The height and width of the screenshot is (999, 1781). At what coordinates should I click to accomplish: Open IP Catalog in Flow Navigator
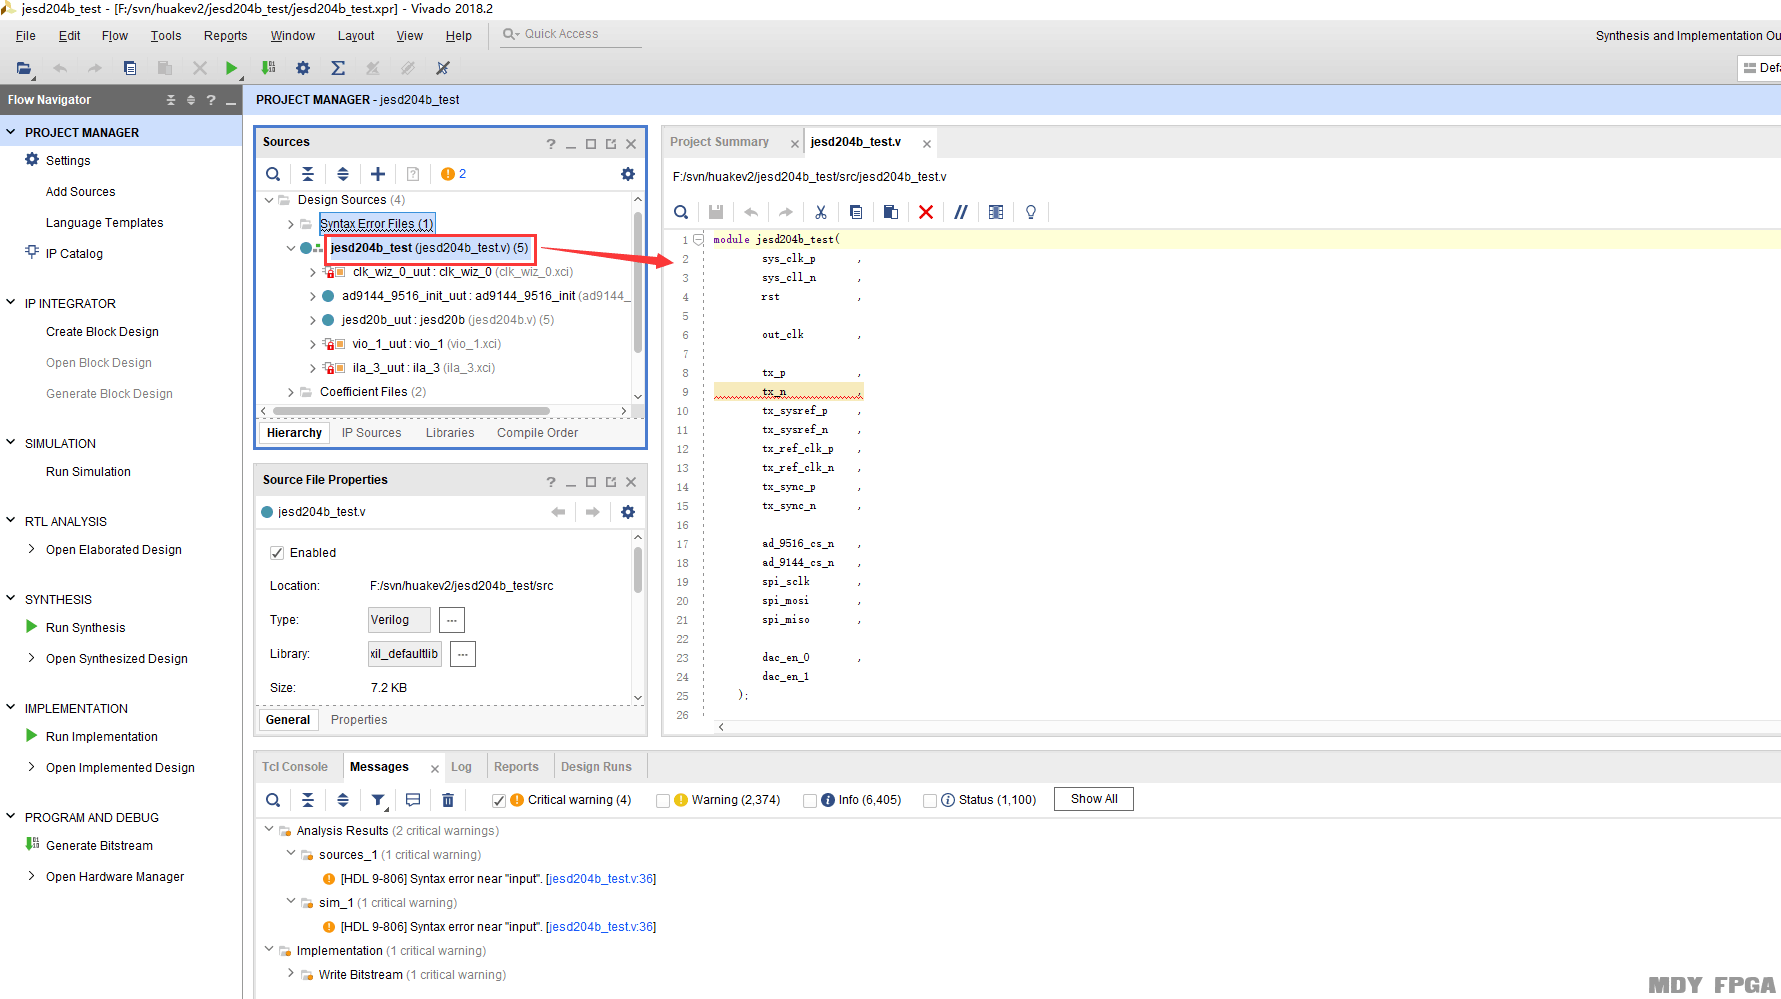(74, 254)
